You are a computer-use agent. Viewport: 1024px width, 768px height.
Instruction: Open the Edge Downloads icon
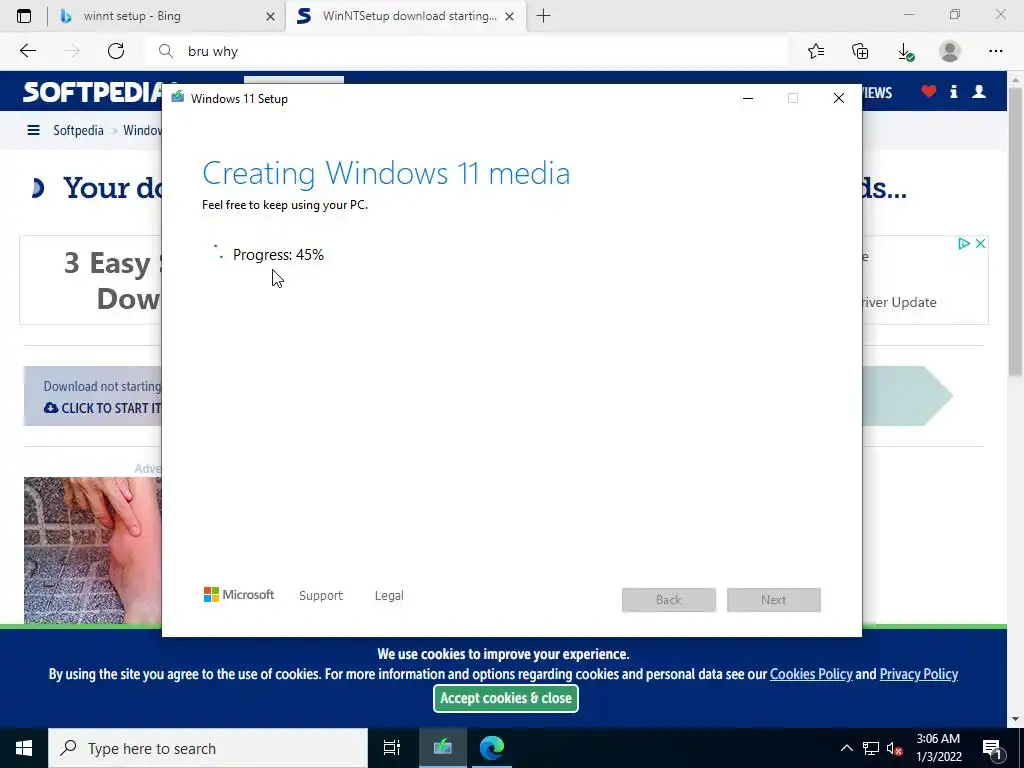905,52
